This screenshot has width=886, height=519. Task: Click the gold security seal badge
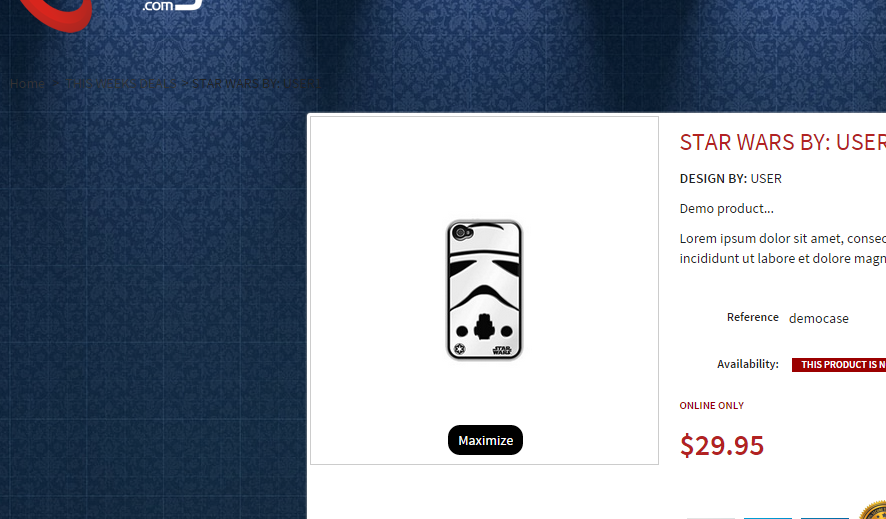pos(873,509)
